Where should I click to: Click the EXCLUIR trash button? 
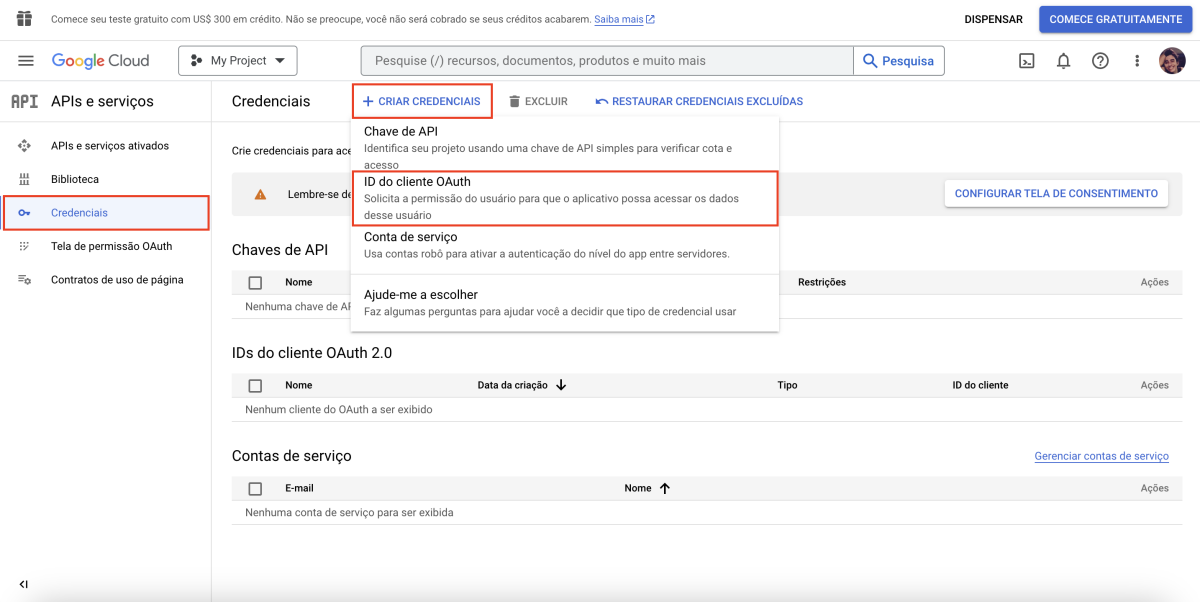(538, 101)
